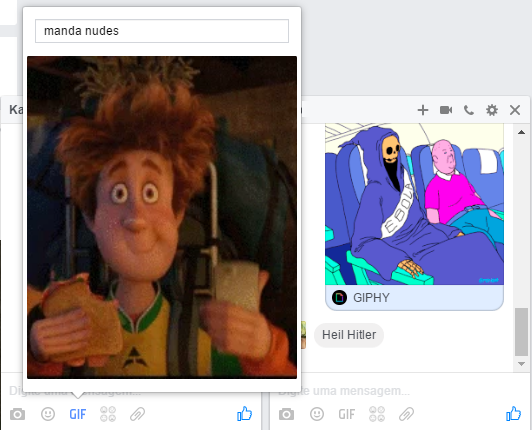The height and width of the screenshot is (430, 532).
Task: Open emoji picker in right chat
Action: [x=317, y=414]
